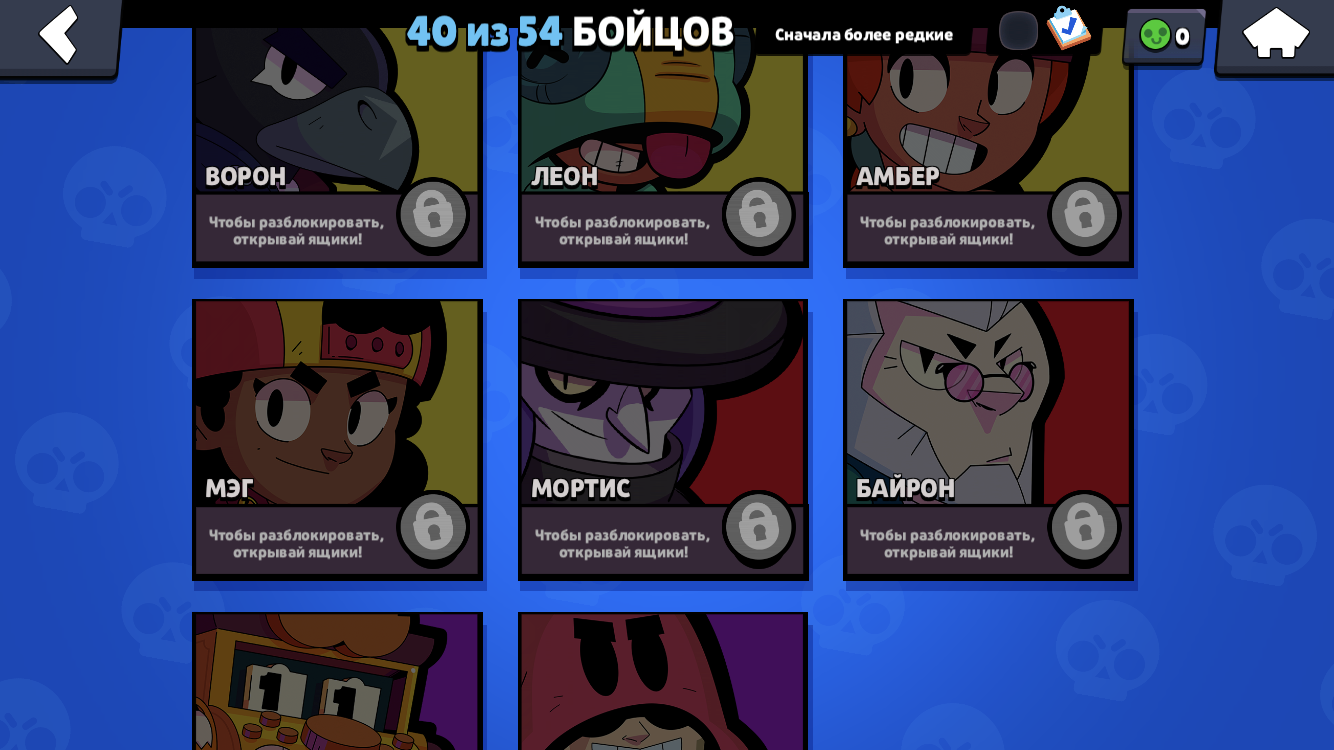
Task: Open the red hooded brawler card at bottom
Action: pyautogui.click(x=662, y=682)
